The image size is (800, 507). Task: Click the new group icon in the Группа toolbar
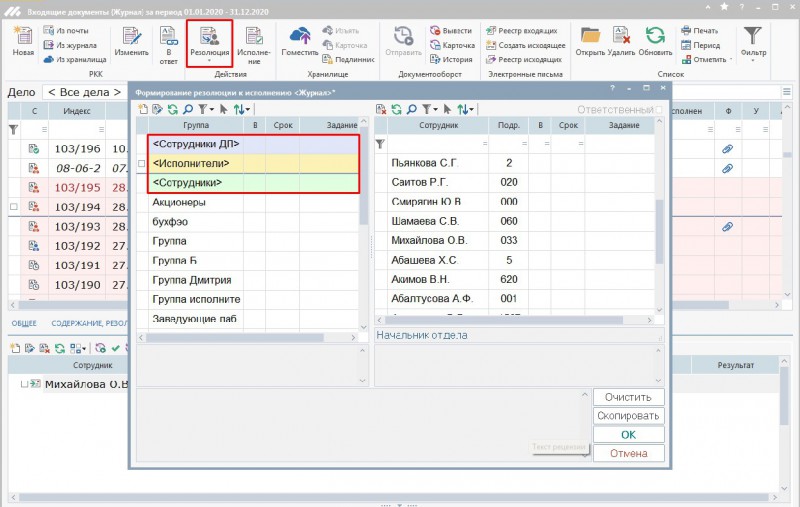point(143,109)
